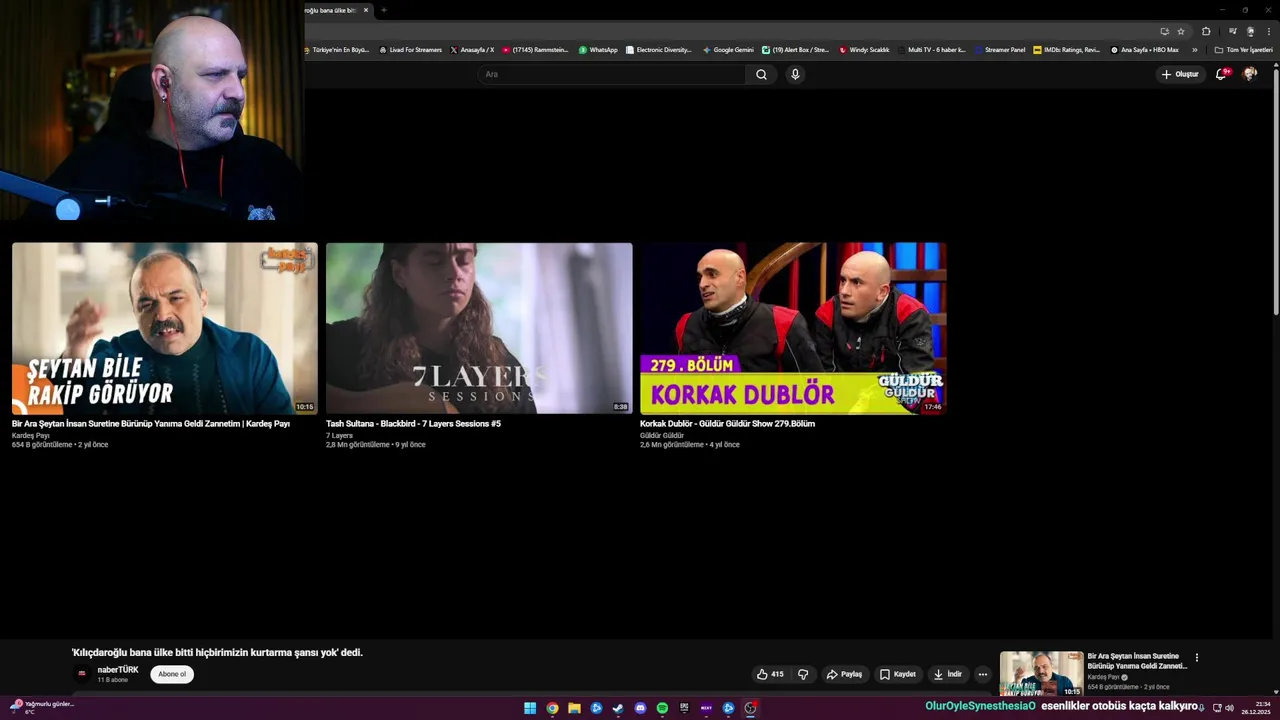The width and height of the screenshot is (1280, 720).
Task: Open the weather widget on taskbar
Action: point(42,707)
